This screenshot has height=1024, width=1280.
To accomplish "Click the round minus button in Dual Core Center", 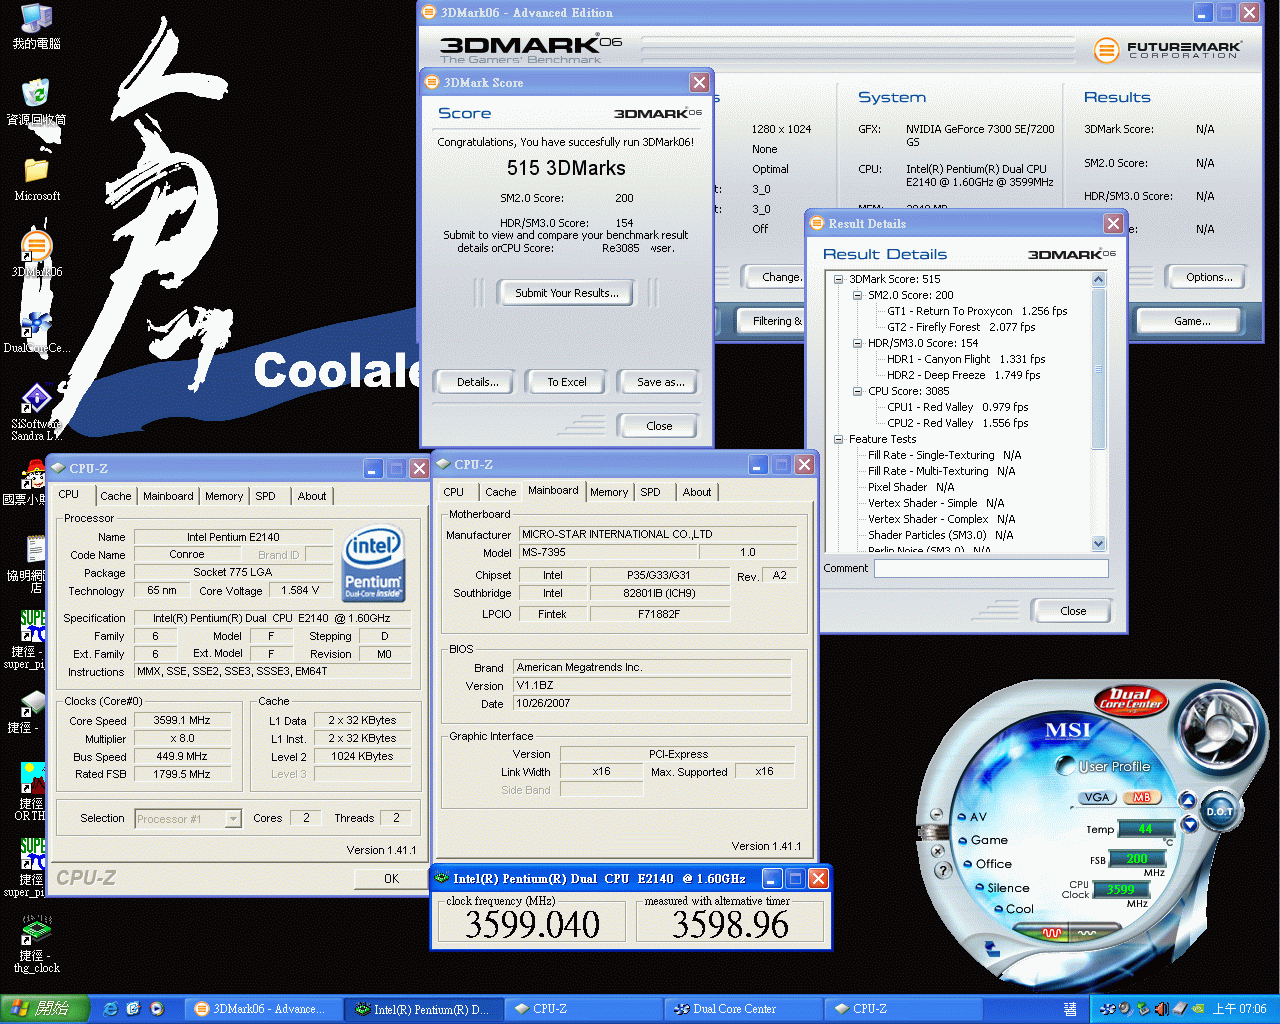I will (x=936, y=814).
